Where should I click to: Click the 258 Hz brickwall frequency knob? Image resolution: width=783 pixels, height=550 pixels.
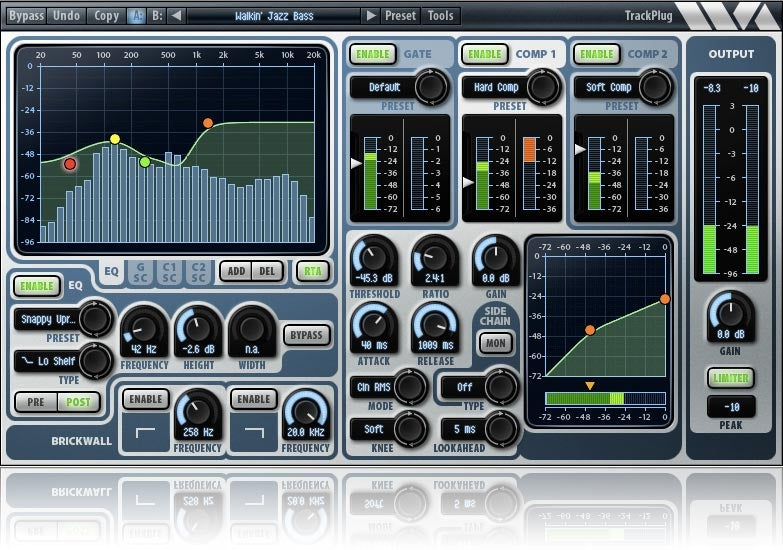(x=198, y=412)
